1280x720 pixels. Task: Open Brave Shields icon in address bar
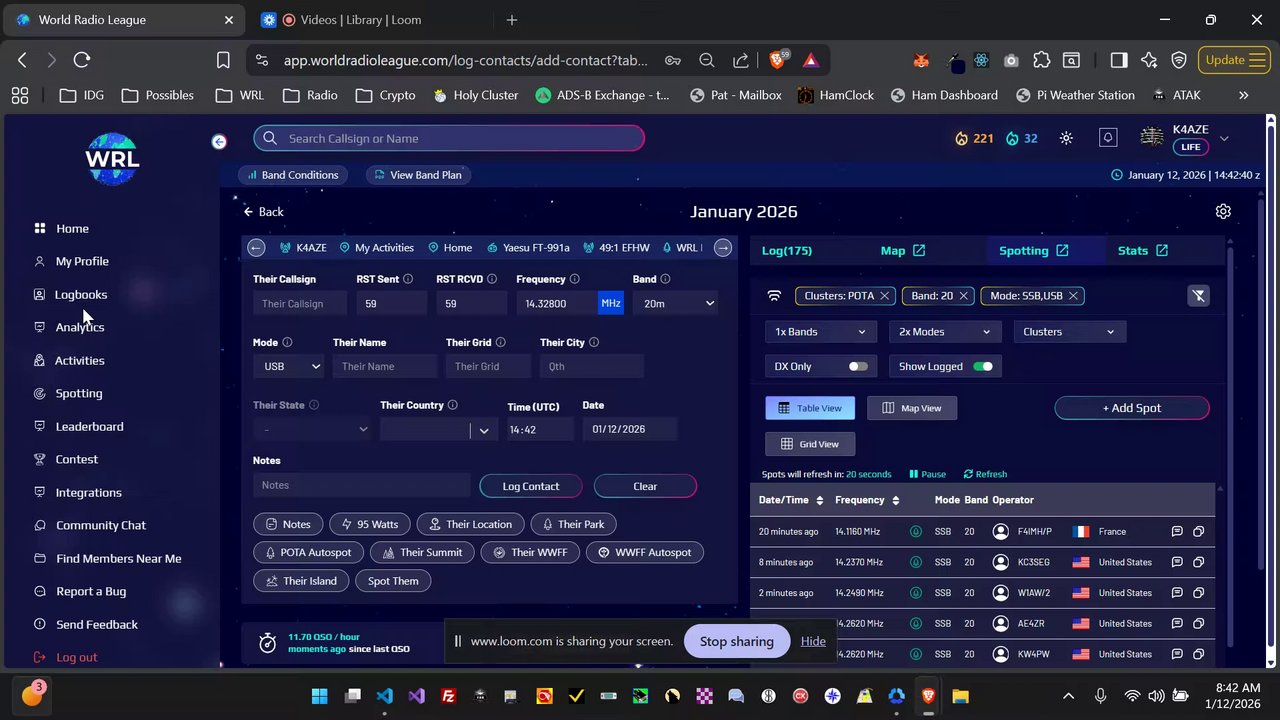(x=779, y=60)
